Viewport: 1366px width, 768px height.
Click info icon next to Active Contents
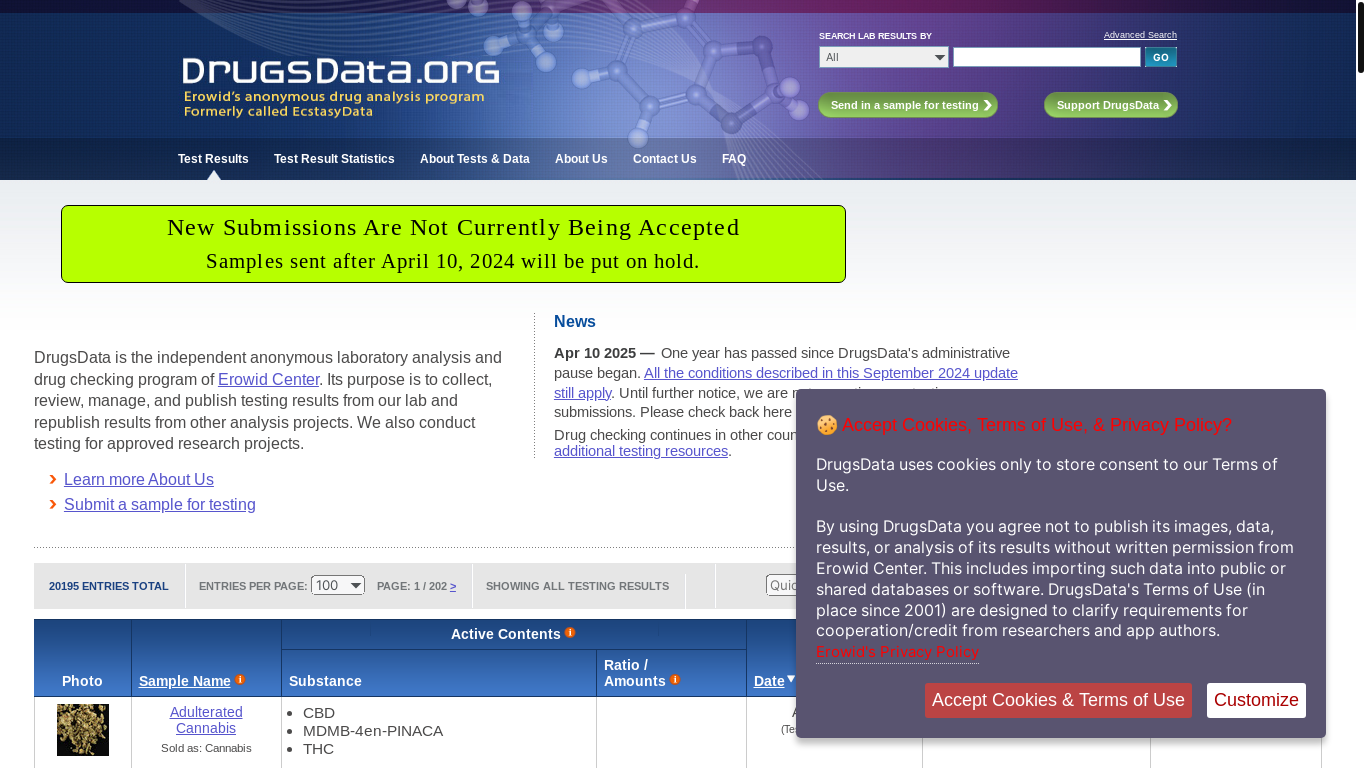point(570,633)
